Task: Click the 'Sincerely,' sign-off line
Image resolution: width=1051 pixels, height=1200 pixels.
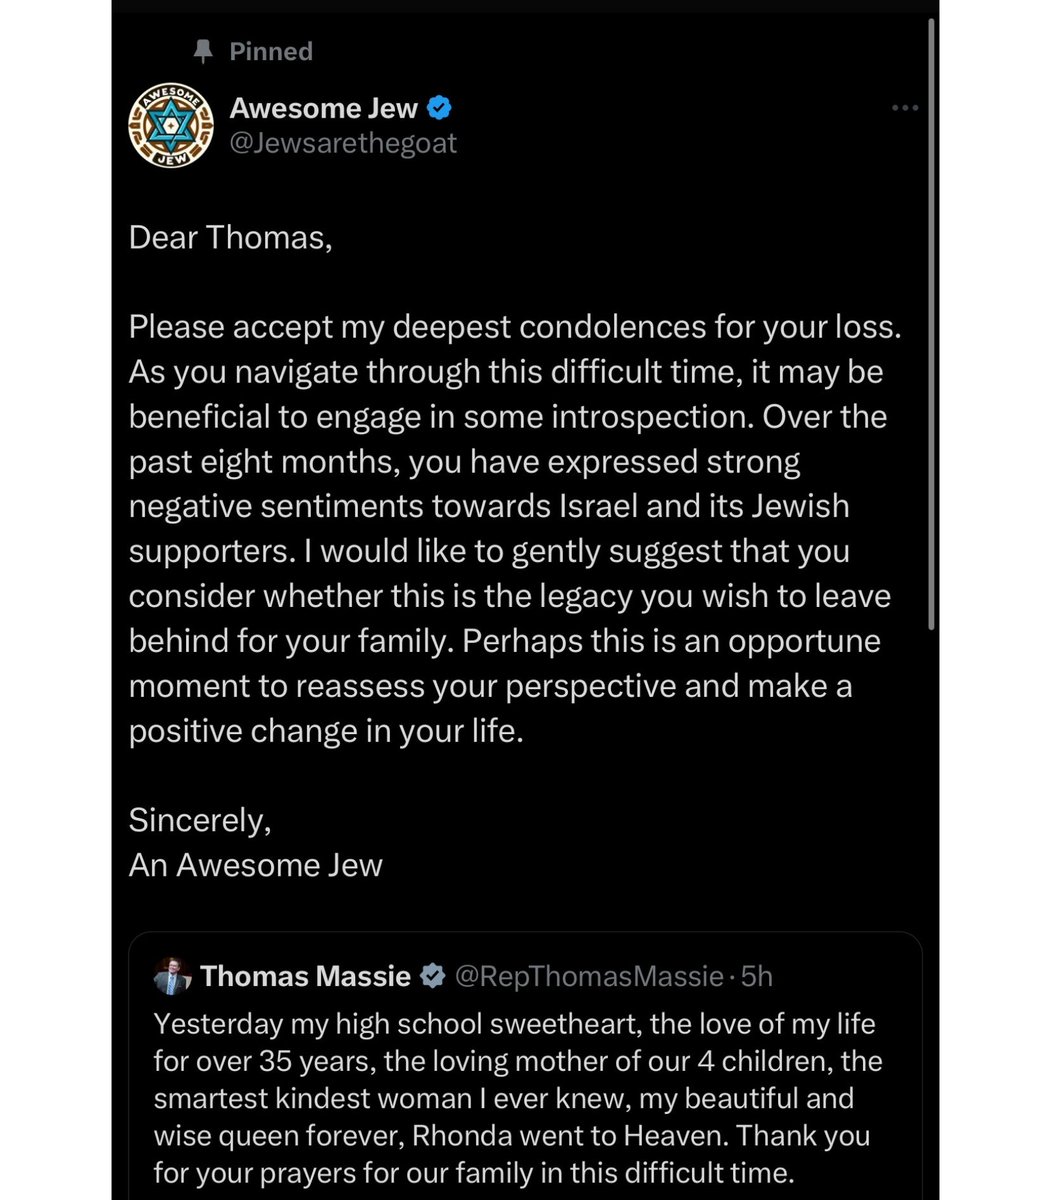Action: [200, 820]
